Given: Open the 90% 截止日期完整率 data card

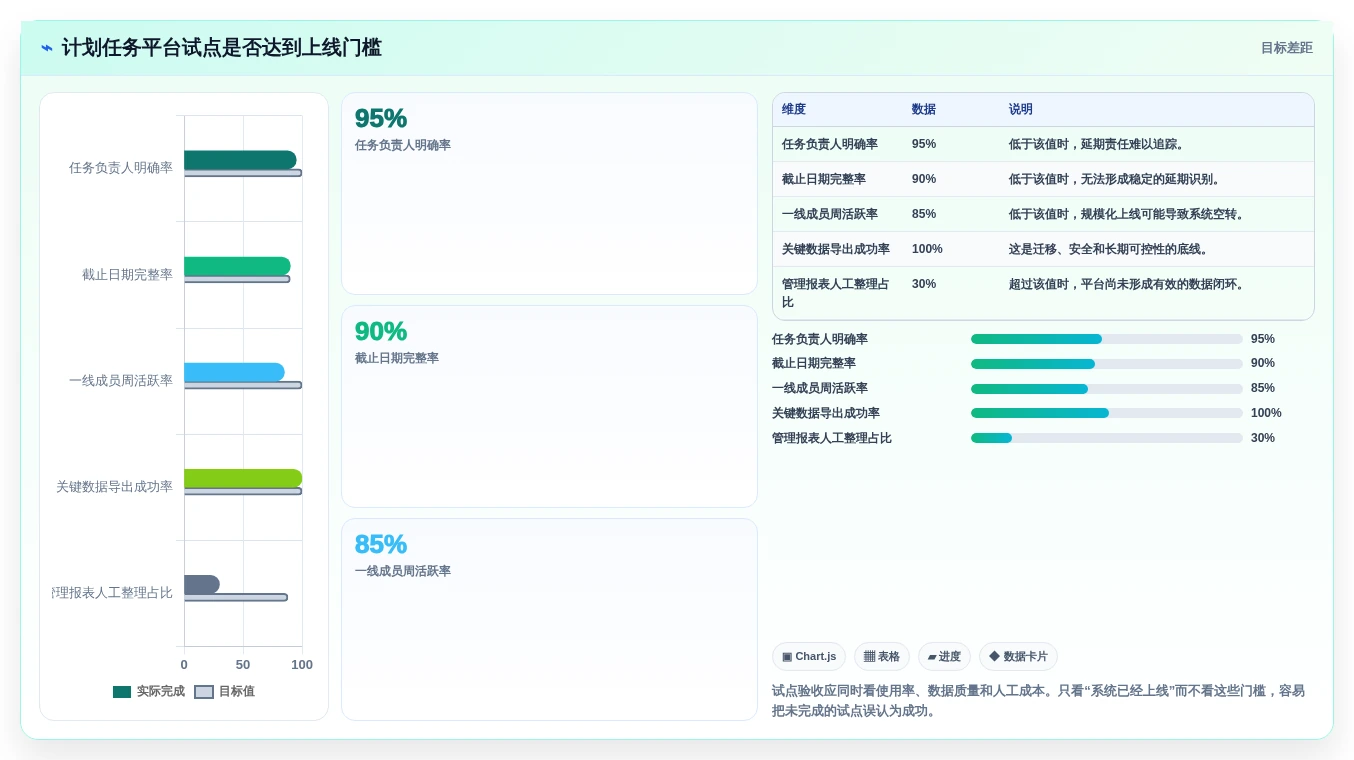Looking at the screenshot, I should (x=549, y=407).
